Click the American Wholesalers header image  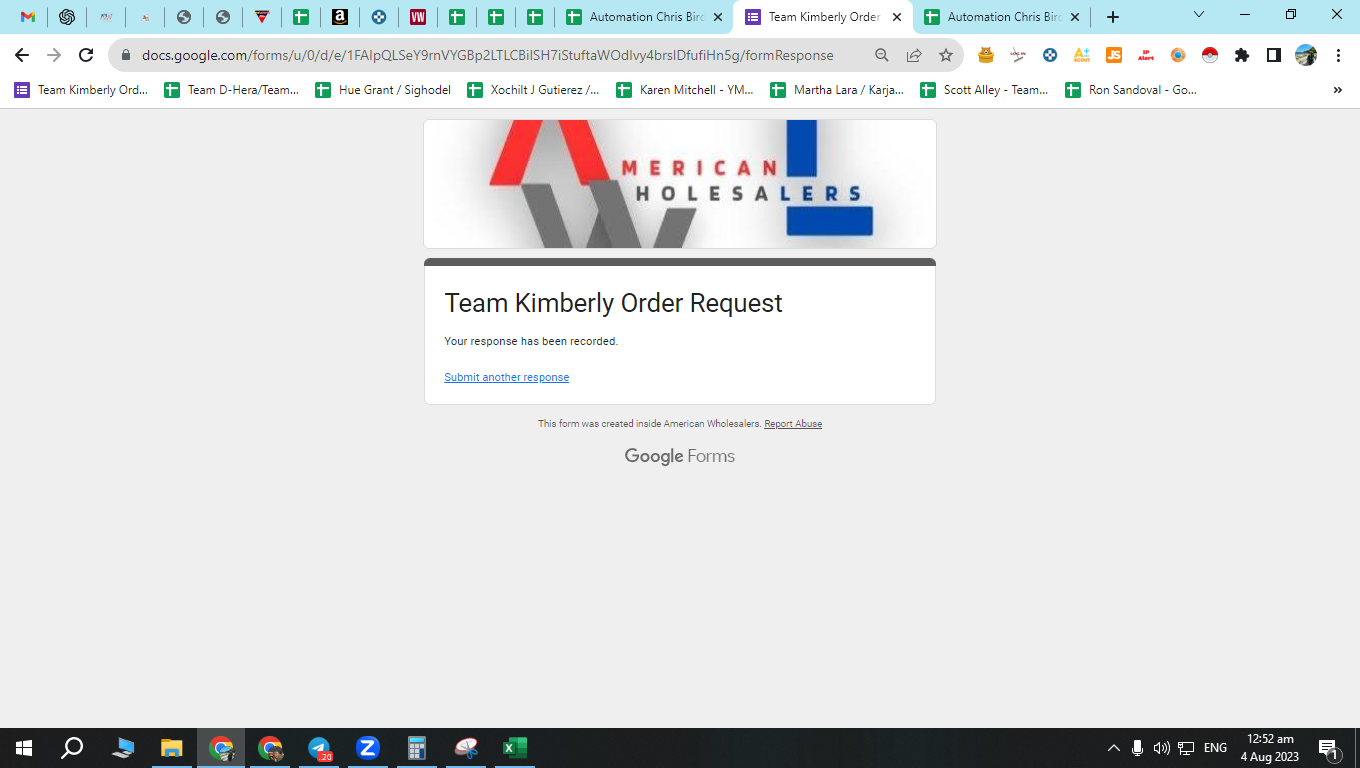pos(680,184)
